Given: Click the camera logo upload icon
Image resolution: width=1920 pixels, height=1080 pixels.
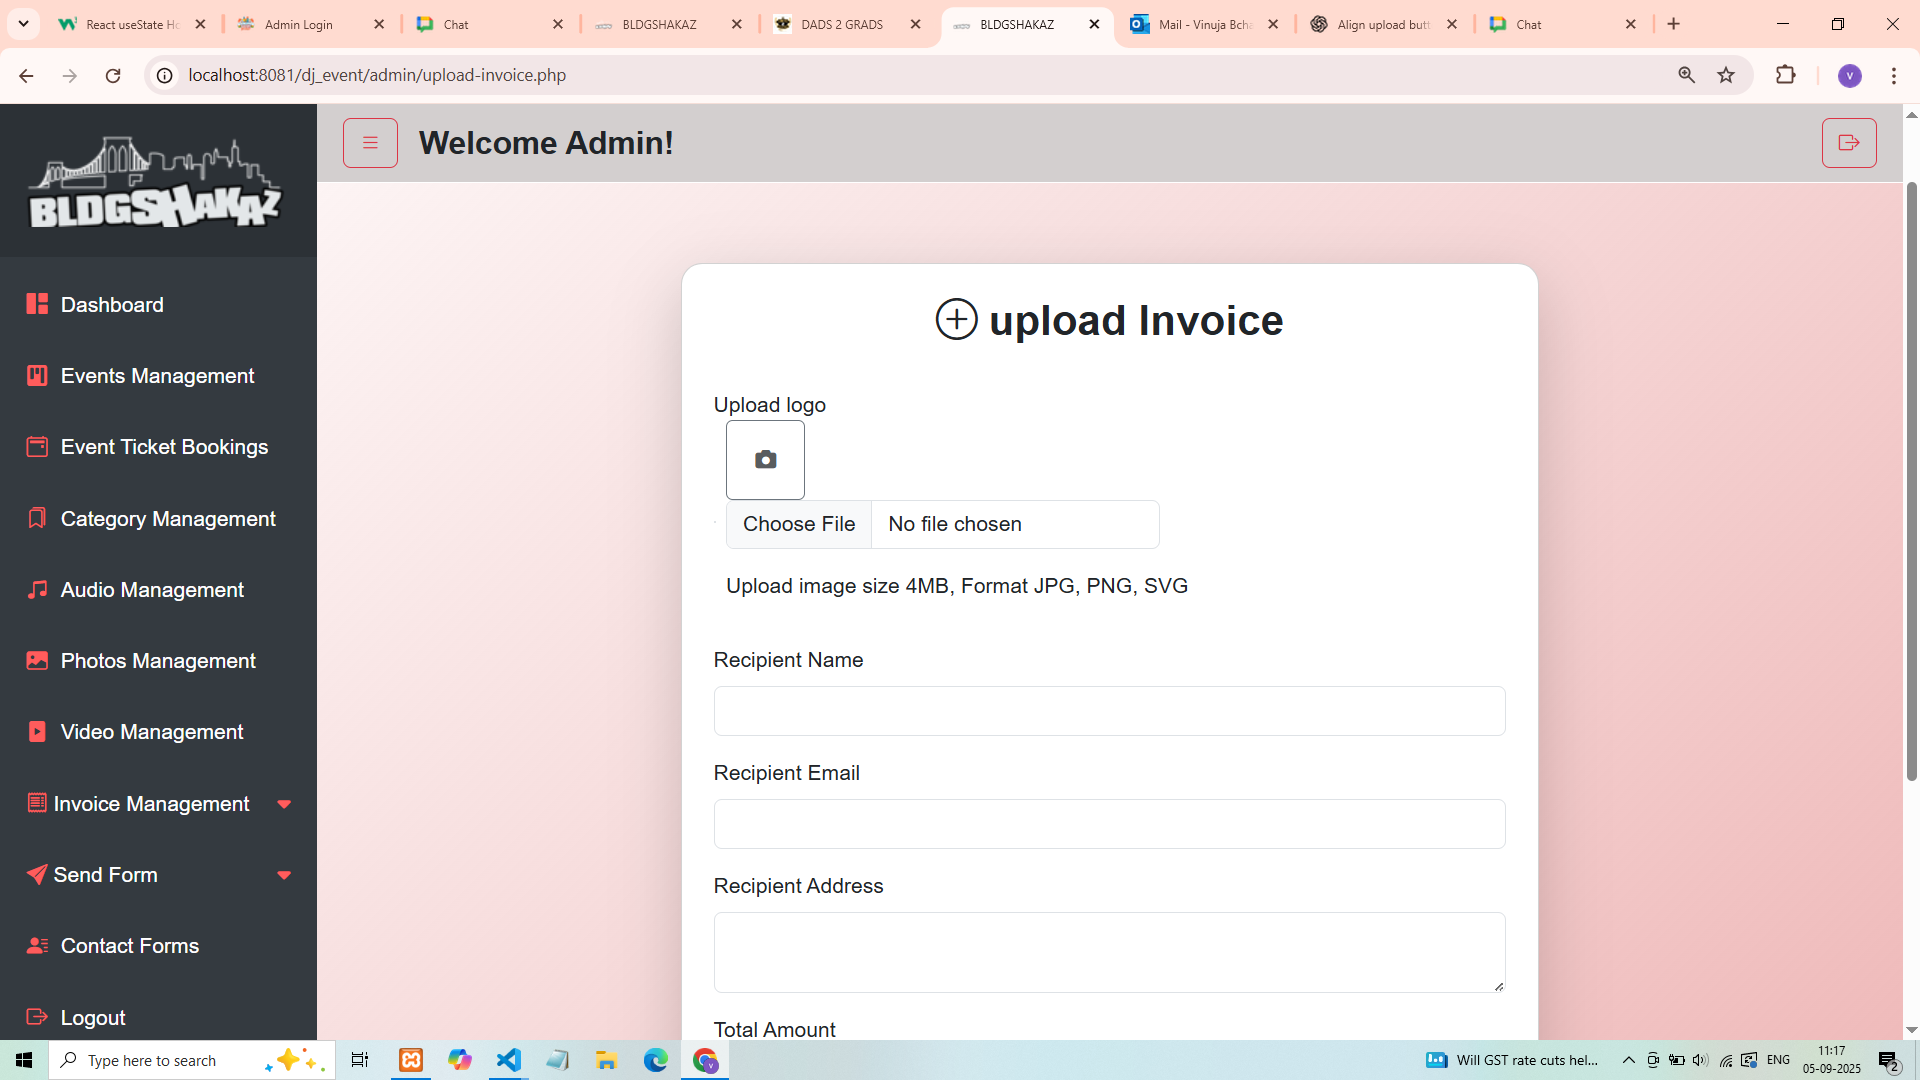Looking at the screenshot, I should tap(765, 460).
